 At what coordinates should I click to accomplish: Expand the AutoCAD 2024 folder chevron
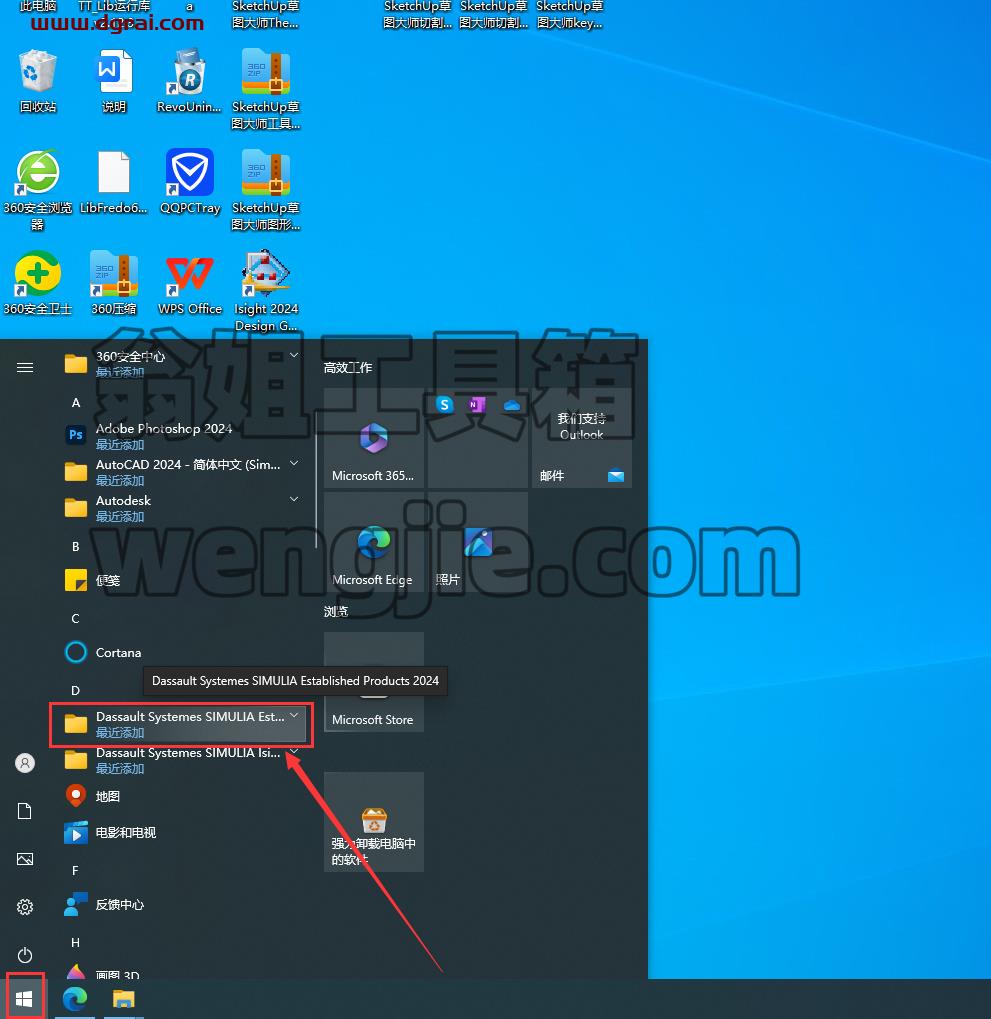coord(294,463)
